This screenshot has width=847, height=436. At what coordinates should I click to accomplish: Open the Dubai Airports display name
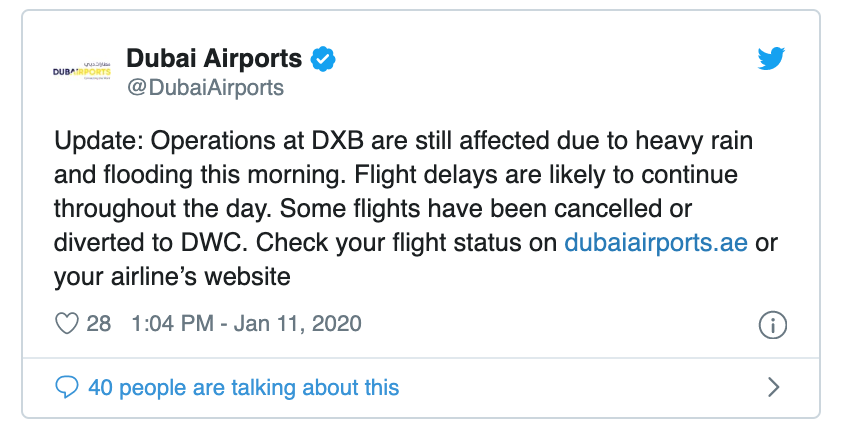pyautogui.click(x=214, y=58)
